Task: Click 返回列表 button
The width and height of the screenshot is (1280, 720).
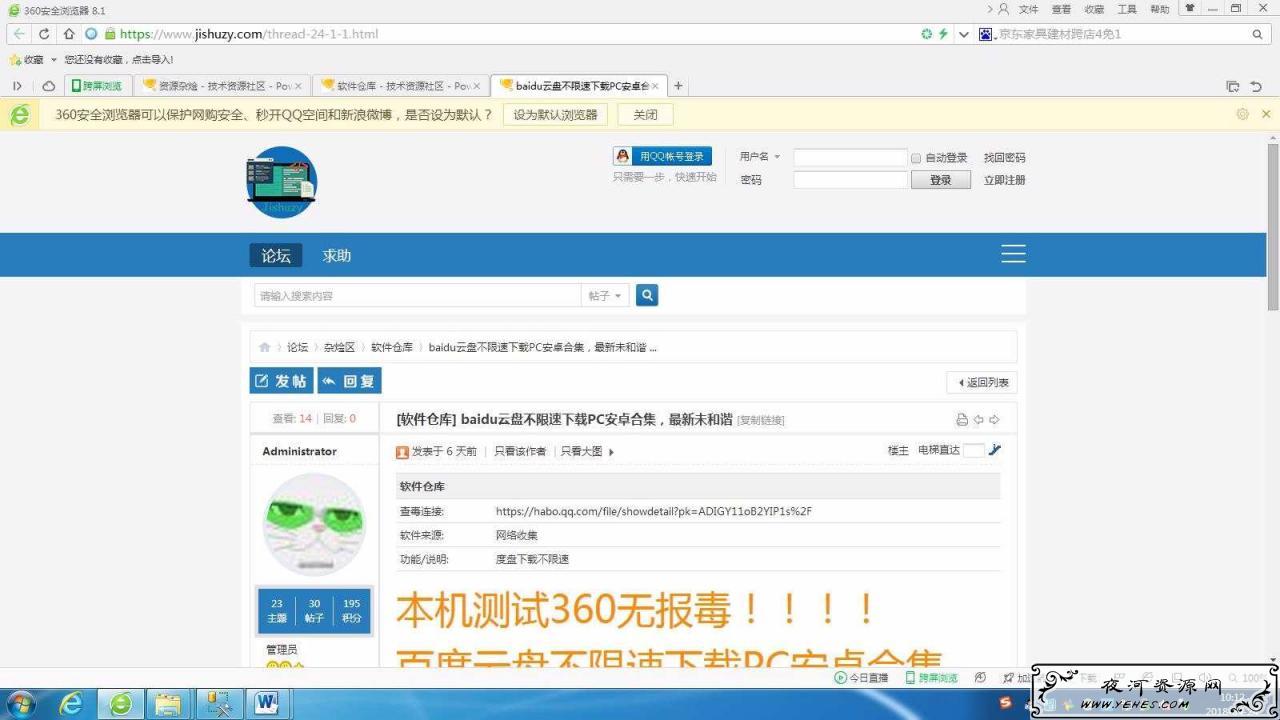Action: coord(982,382)
